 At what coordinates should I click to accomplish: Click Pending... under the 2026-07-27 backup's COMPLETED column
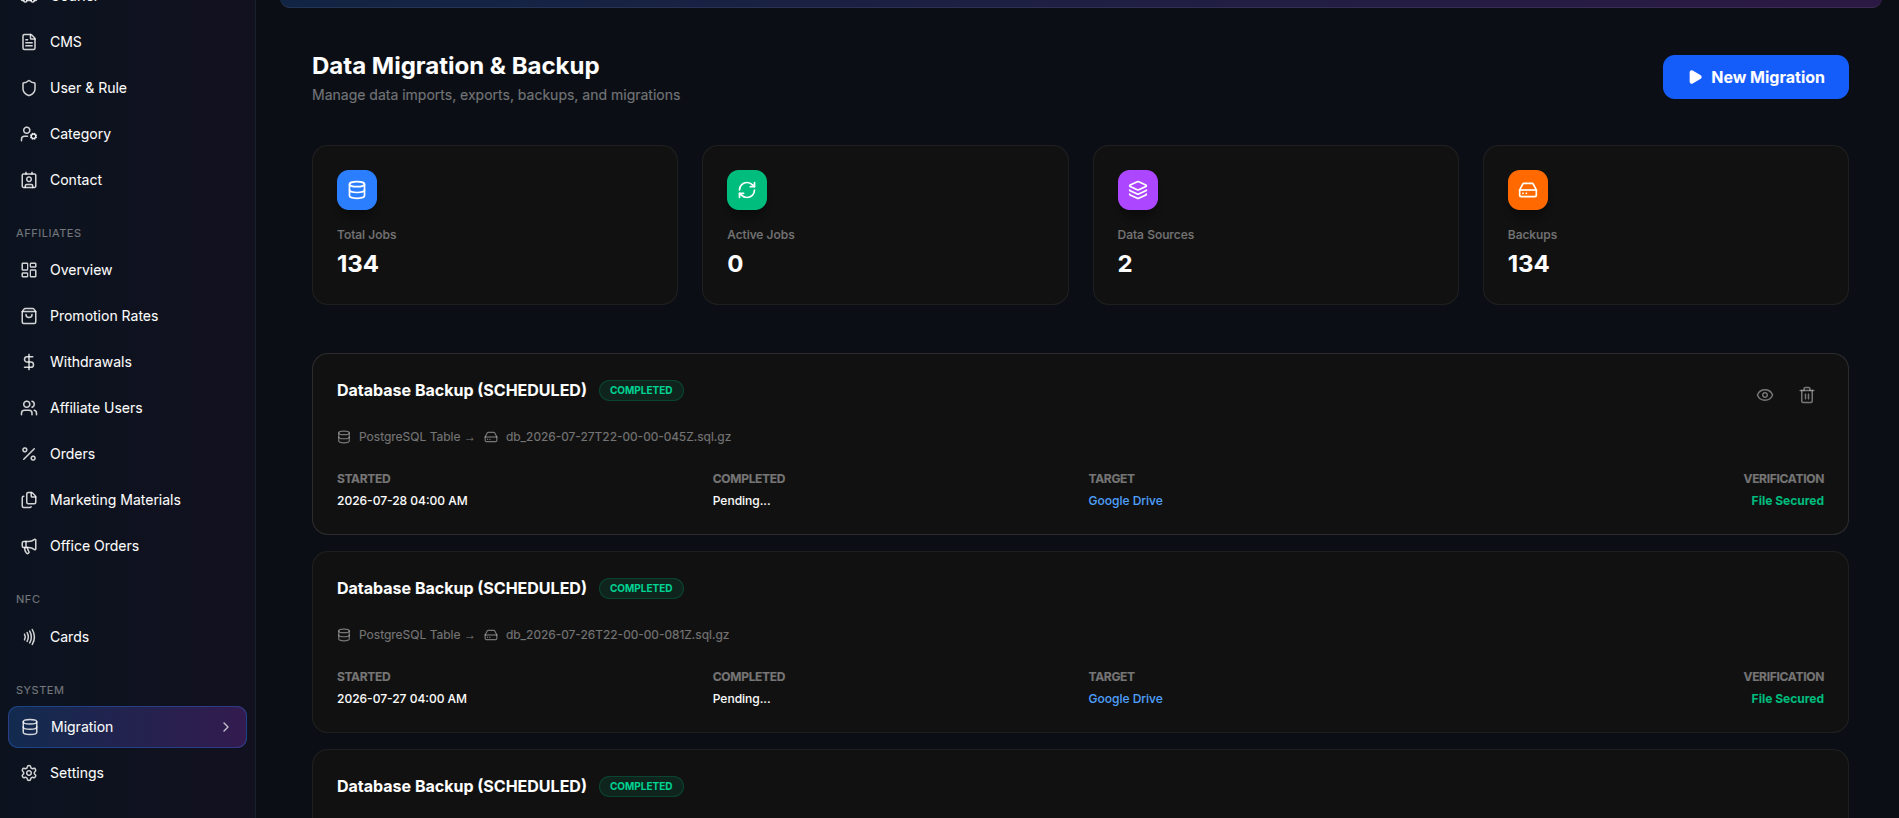(x=742, y=699)
